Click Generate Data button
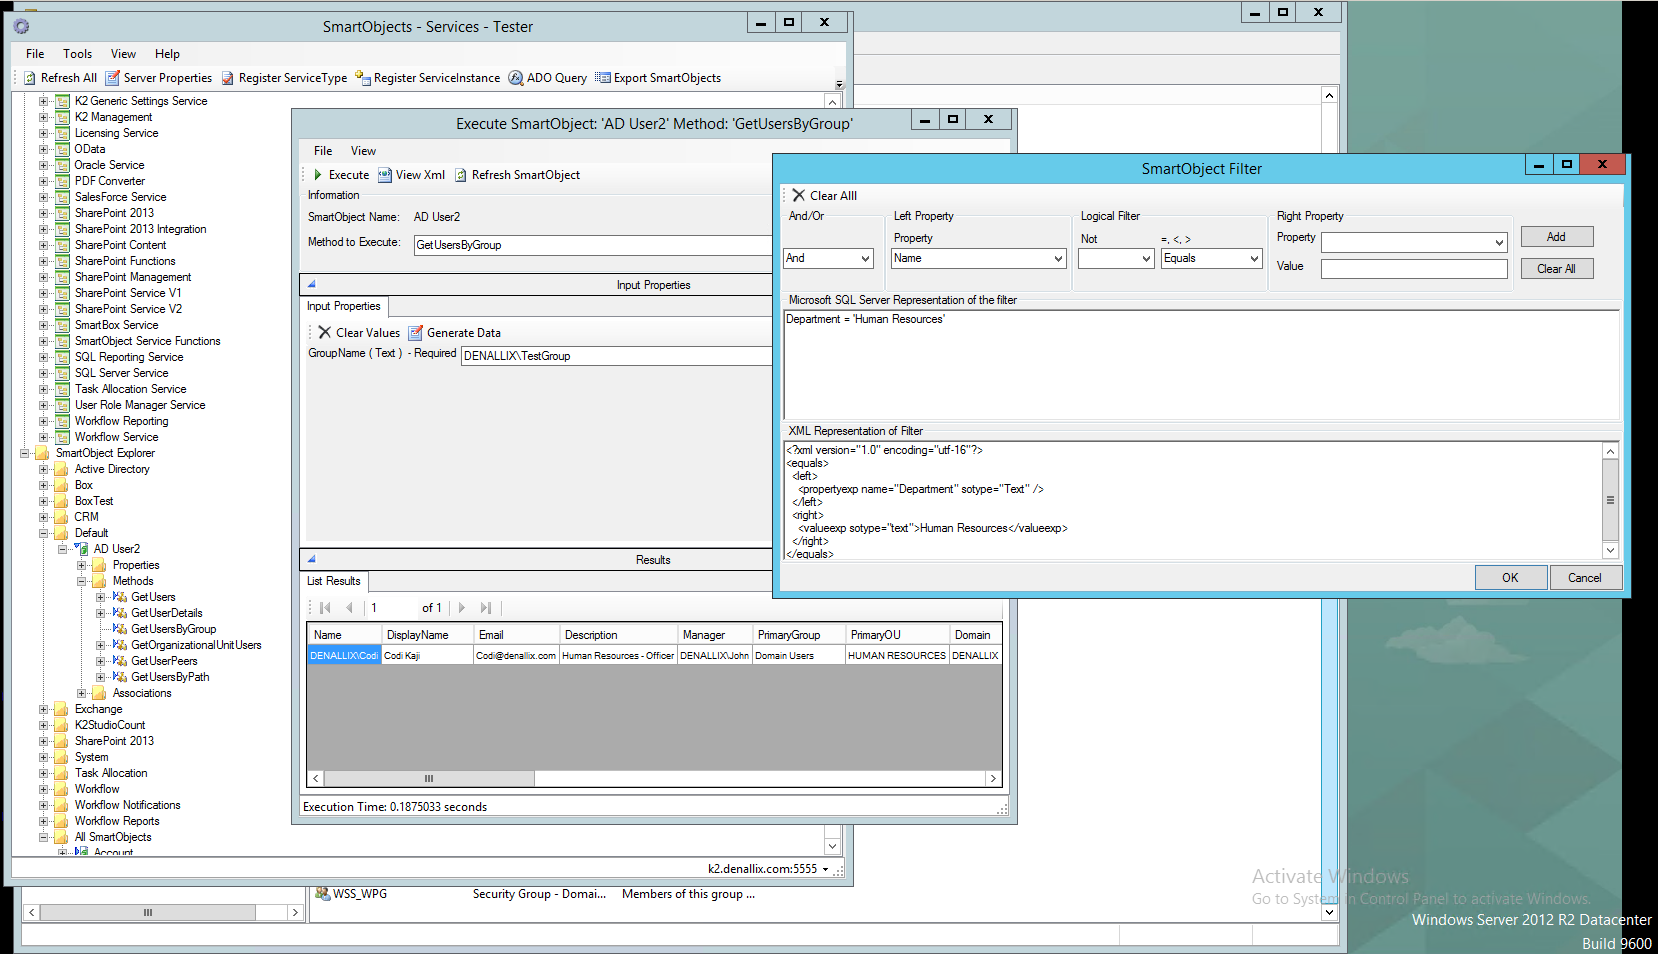The image size is (1658, 954). click(x=455, y=333)
